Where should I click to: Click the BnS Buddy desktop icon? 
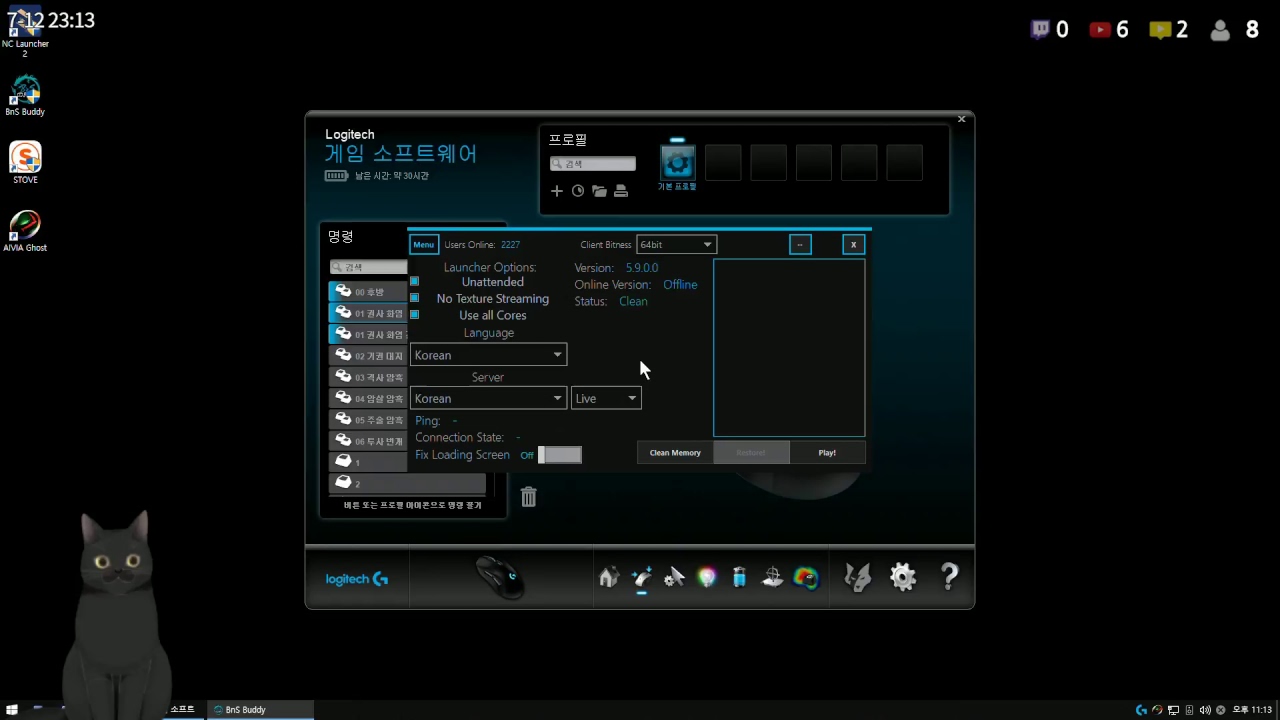coord(25,96)
